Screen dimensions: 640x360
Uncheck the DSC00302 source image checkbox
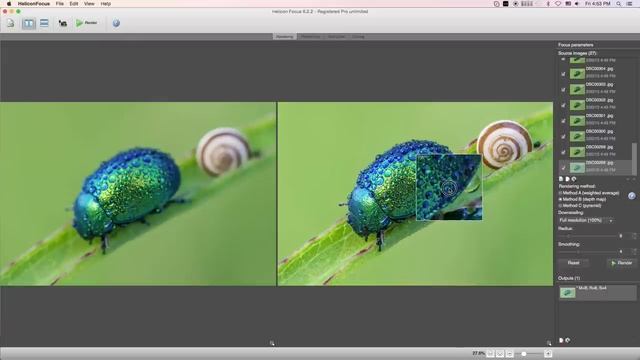563,105
